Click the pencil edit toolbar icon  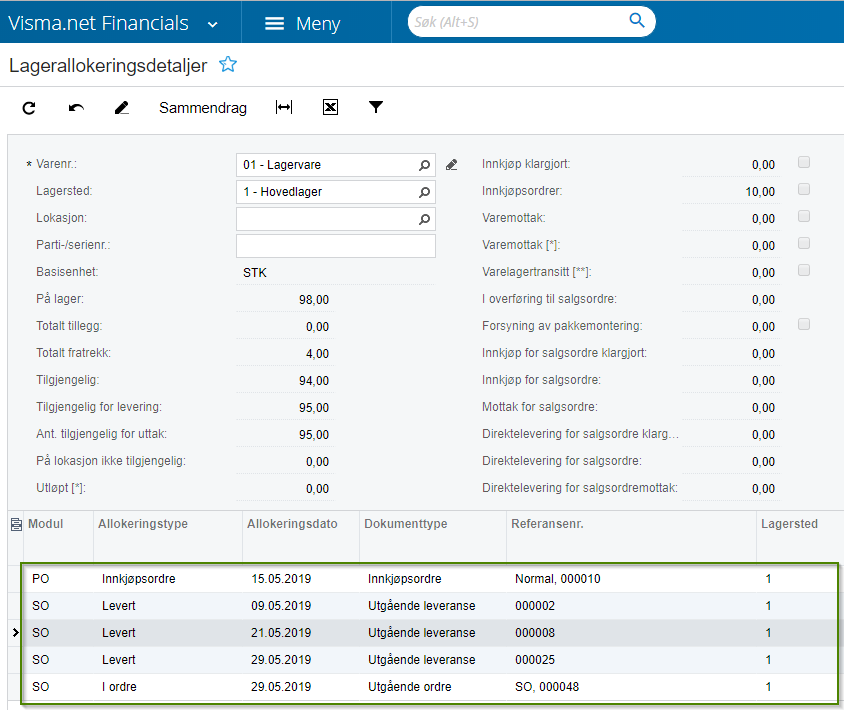click(122, 108)
